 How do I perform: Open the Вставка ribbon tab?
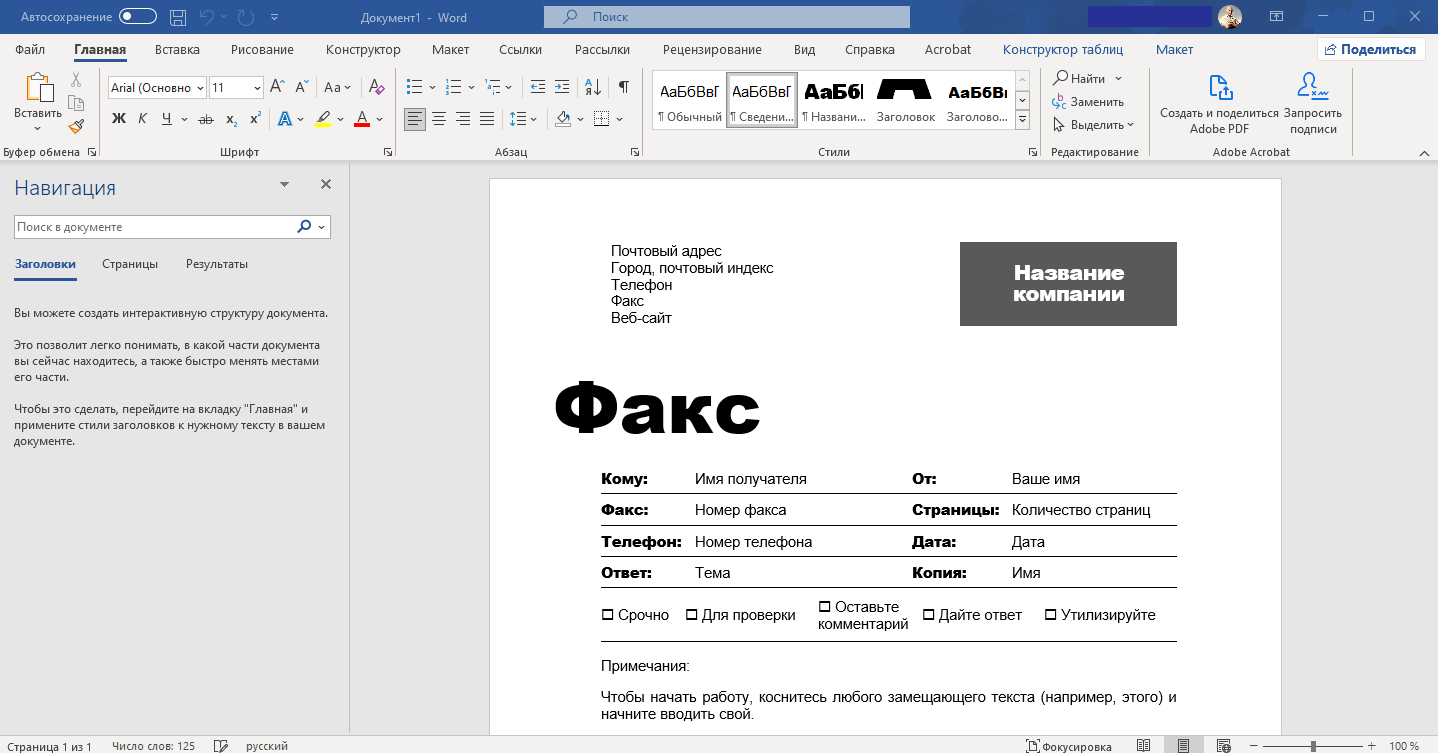pyautogui.click(x=177, y=50)
